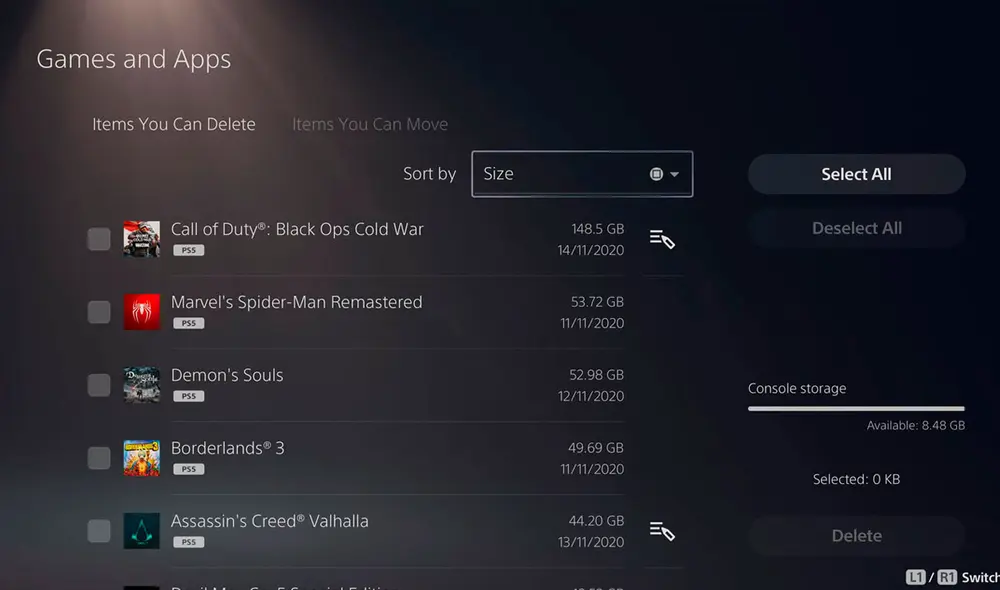This screenshot has height=590, width=1000.
Task: Click the Demon's Souls game cover icon
Action: [142, 385]
